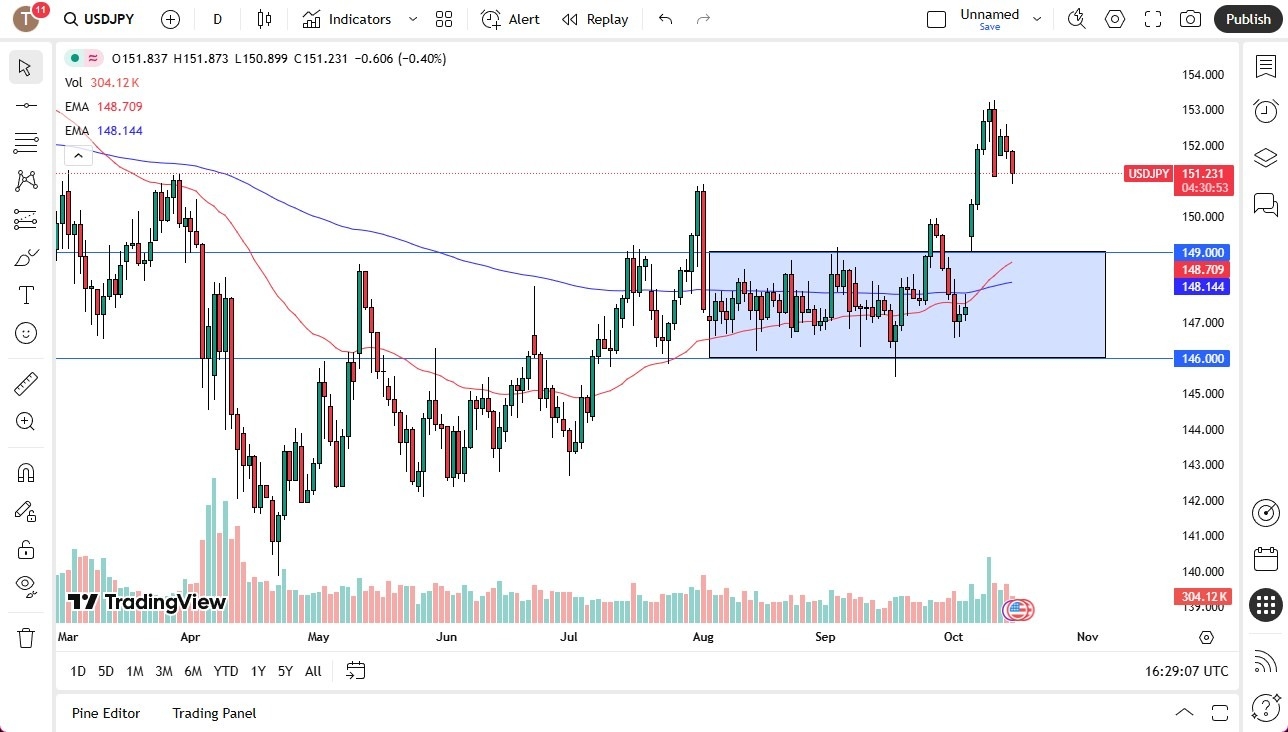This screenshot has height=732, width=1288.
Task: Click the USDJPY symbol search field
Action: 100,19
